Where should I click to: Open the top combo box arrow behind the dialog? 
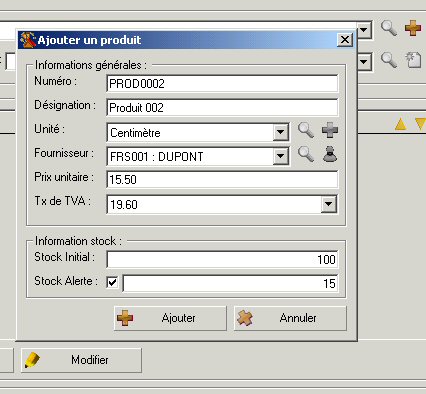(364, 30)
